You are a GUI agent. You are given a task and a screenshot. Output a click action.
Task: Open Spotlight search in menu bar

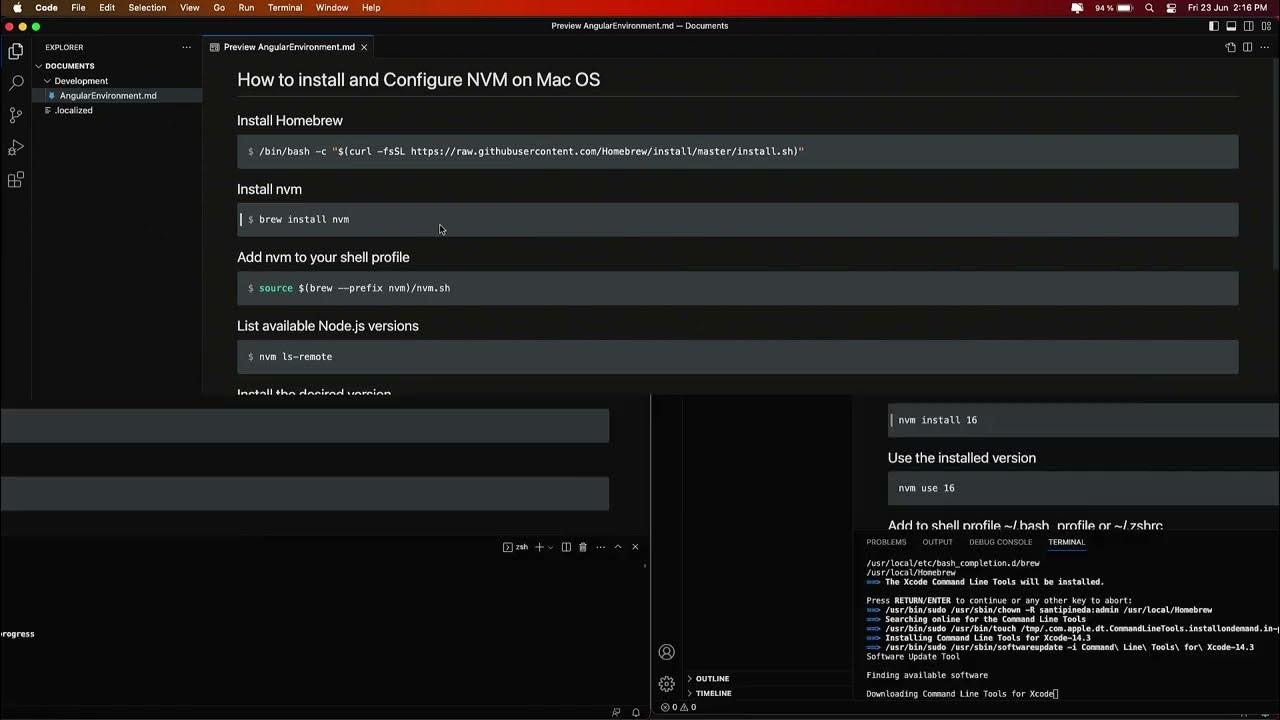1149,8
